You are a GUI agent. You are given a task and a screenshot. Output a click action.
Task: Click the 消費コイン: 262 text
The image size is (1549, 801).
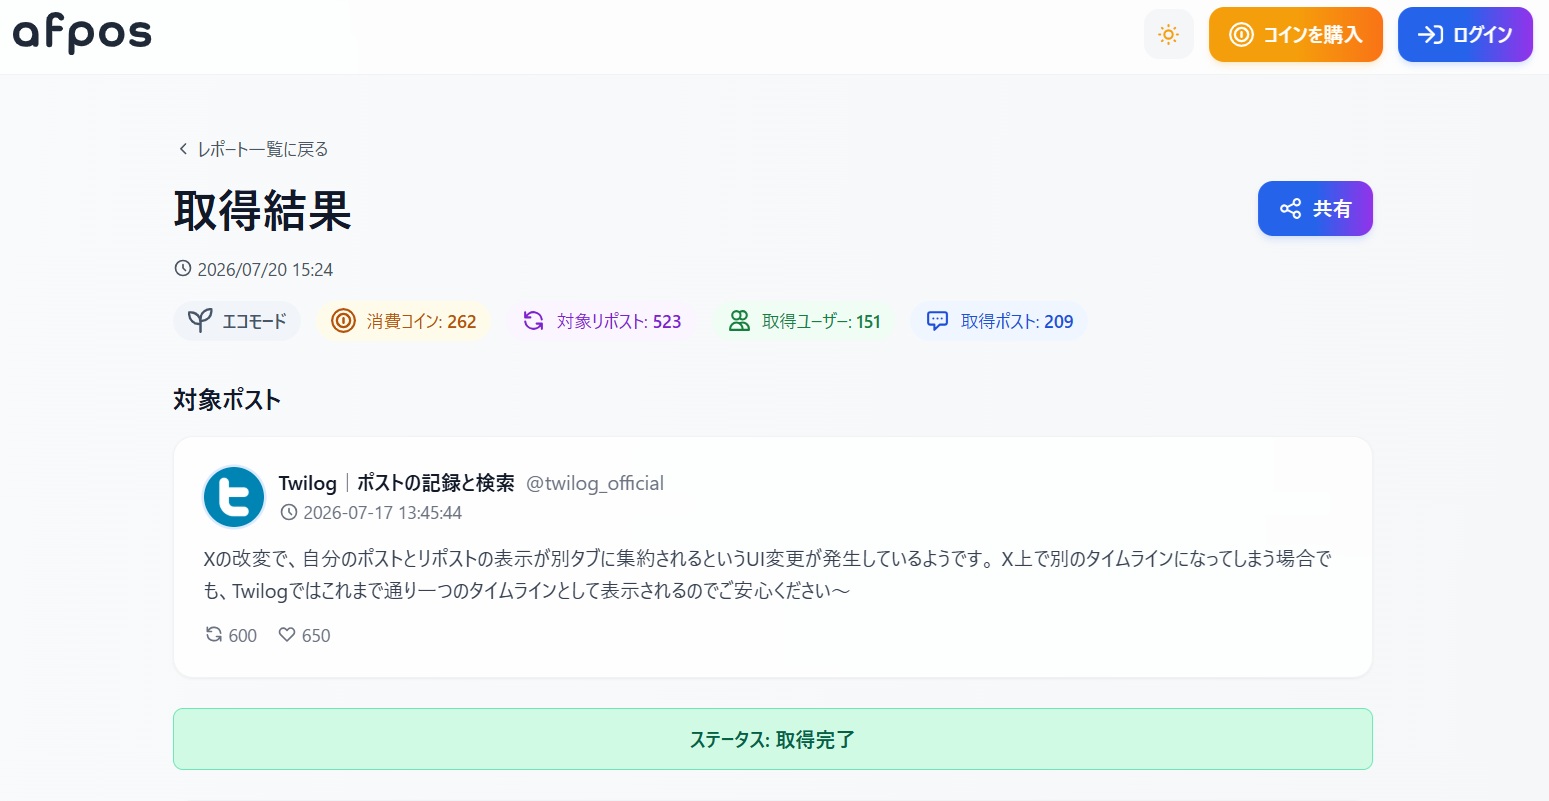421,321
